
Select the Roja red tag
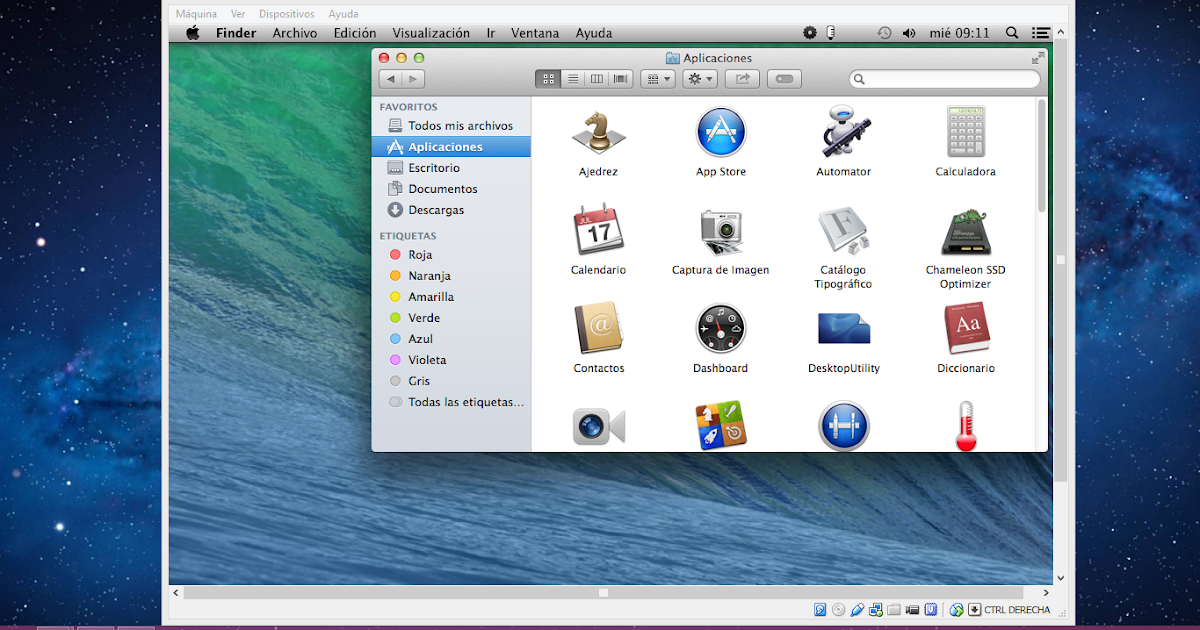pyautogui.click(x=451, y=255)
